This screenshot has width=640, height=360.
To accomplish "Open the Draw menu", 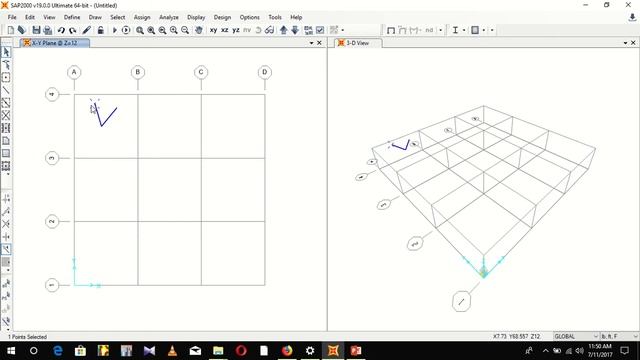I will [x=95, y=18].
